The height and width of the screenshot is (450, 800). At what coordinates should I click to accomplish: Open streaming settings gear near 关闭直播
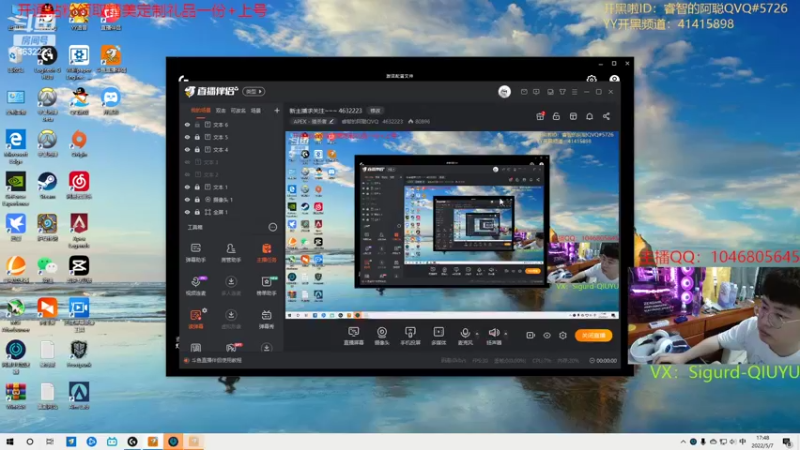(563, 335)
